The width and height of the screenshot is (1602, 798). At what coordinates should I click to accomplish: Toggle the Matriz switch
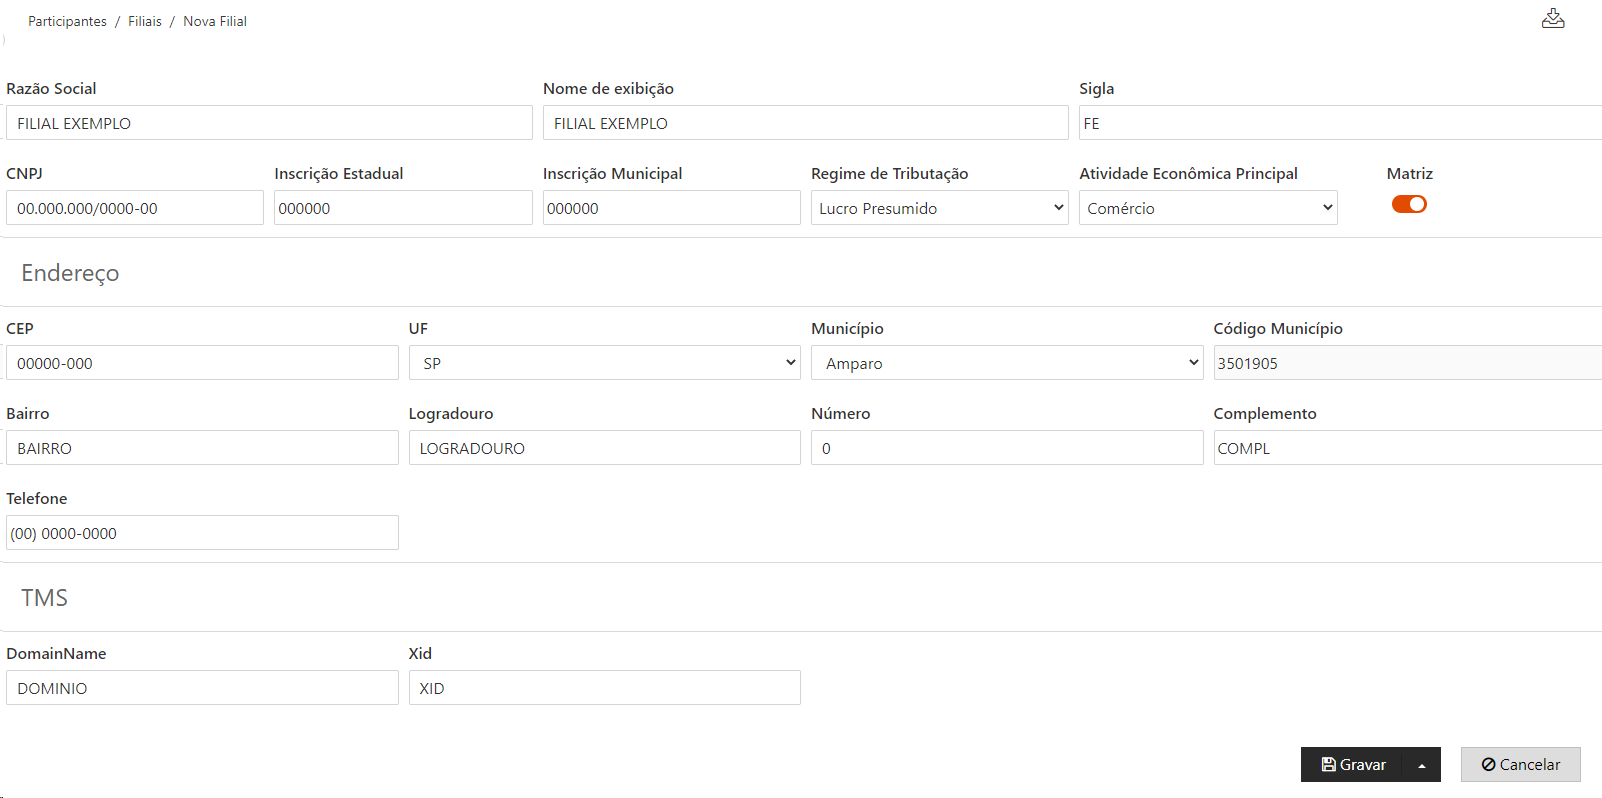pyautogui.click(x=1409, y=204)
